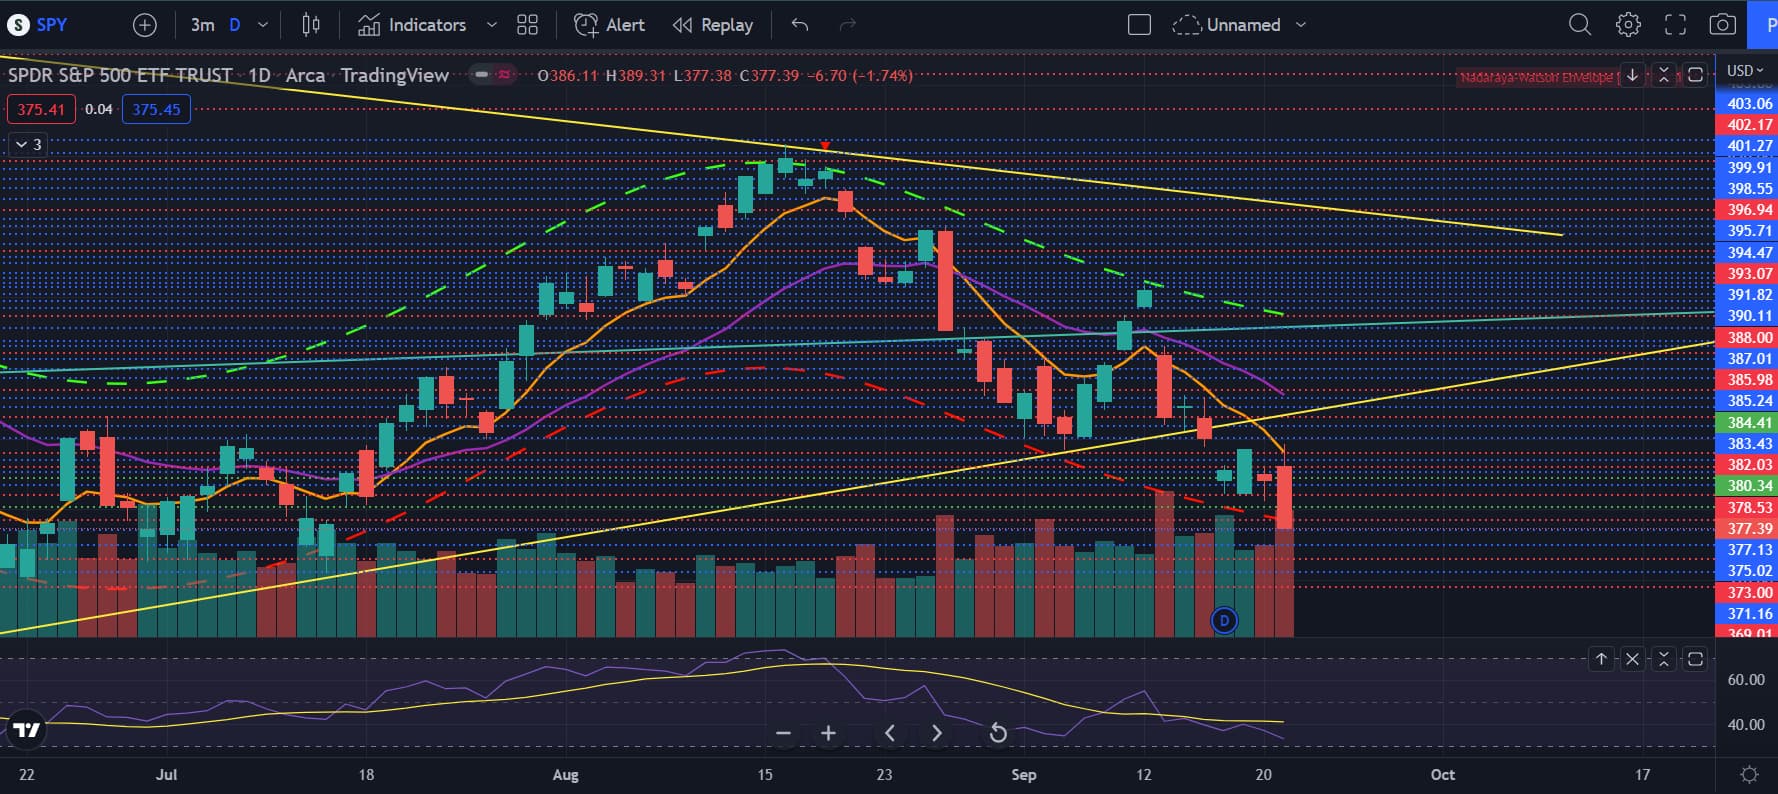Undo the last chart action
The height and width of the screenshot is (794, 1778).
(x=799, y=25)
